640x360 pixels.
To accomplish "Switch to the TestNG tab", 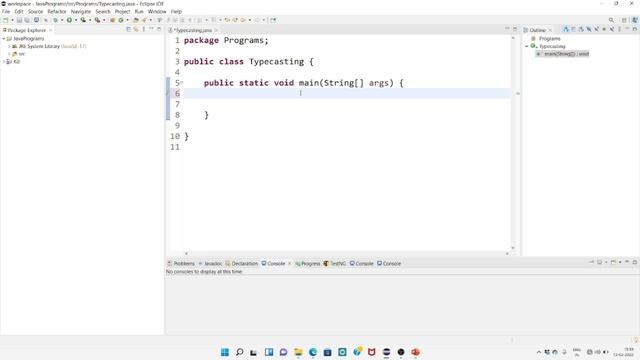I will pos(335,264).
